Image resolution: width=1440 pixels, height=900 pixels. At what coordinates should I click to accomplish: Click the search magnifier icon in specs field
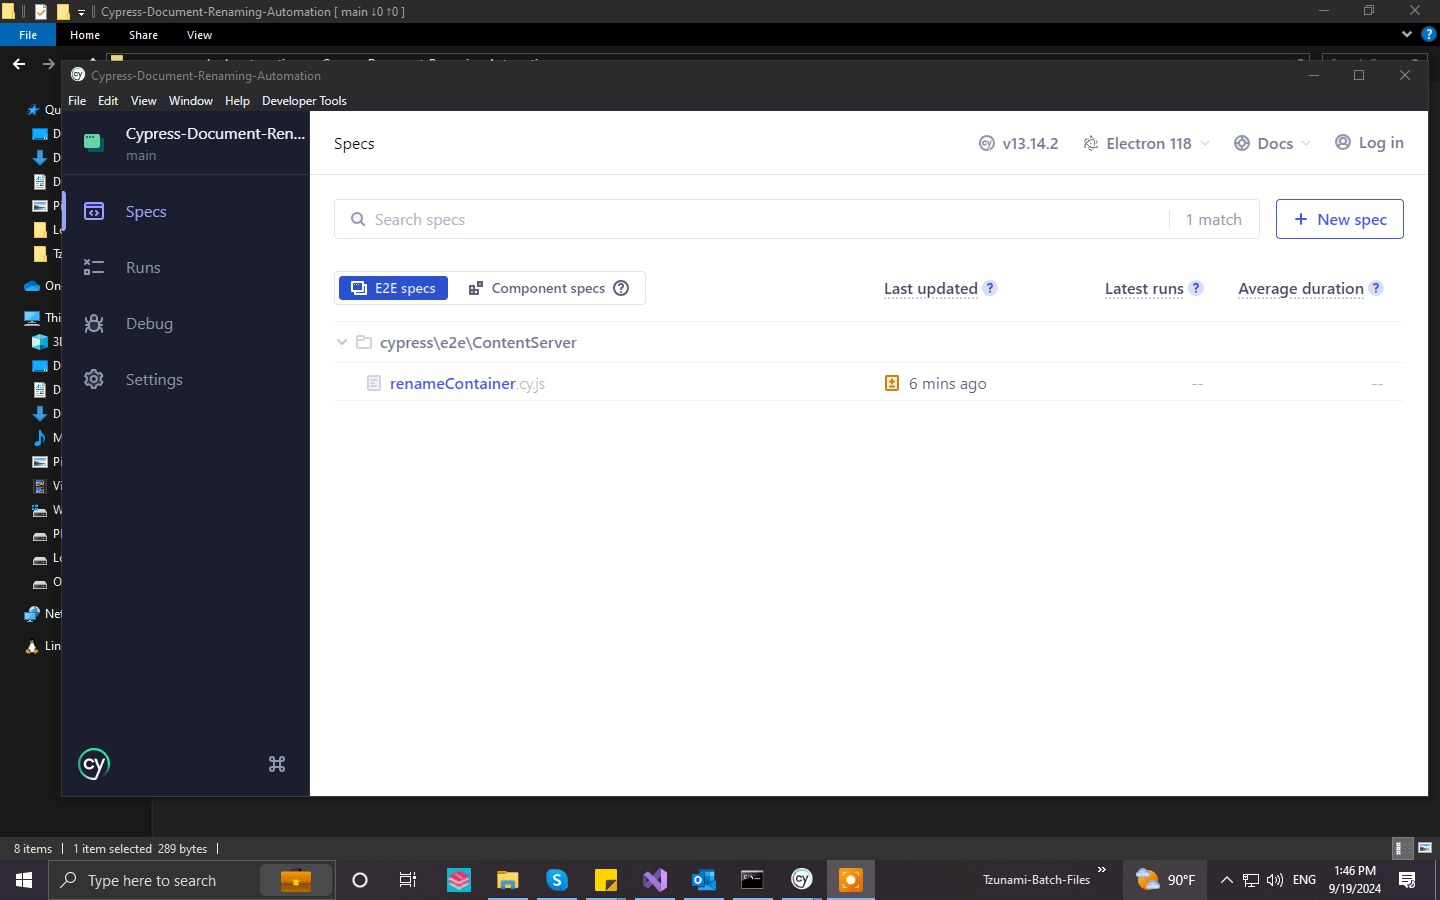point(357,219)
